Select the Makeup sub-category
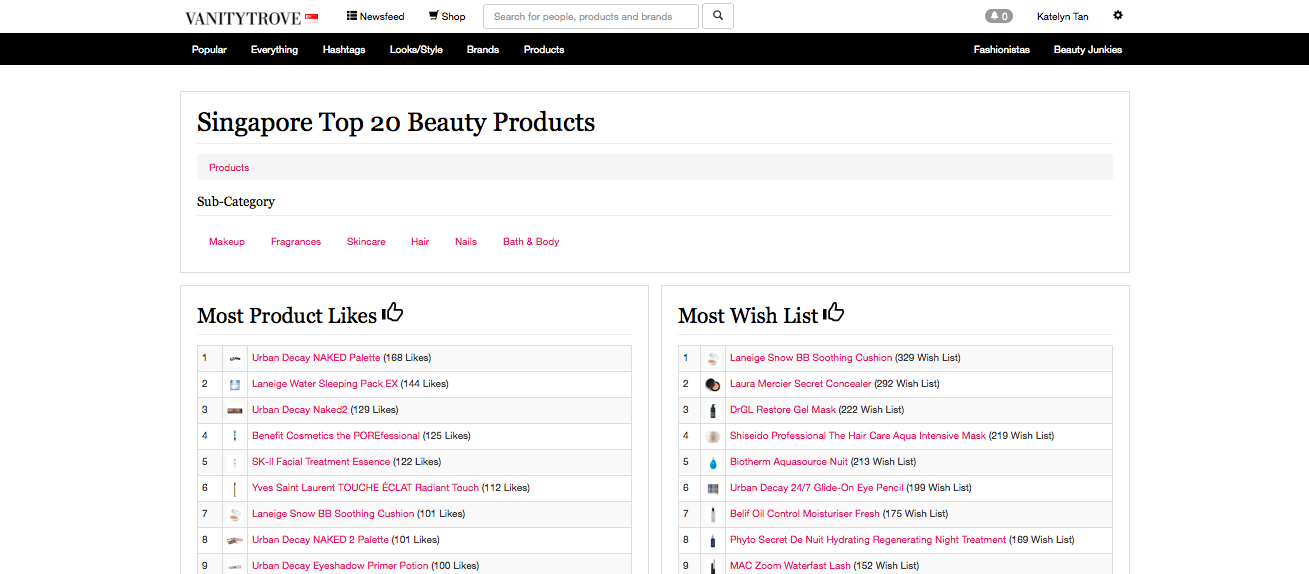 pyautogui.click(x=227, y=241)
